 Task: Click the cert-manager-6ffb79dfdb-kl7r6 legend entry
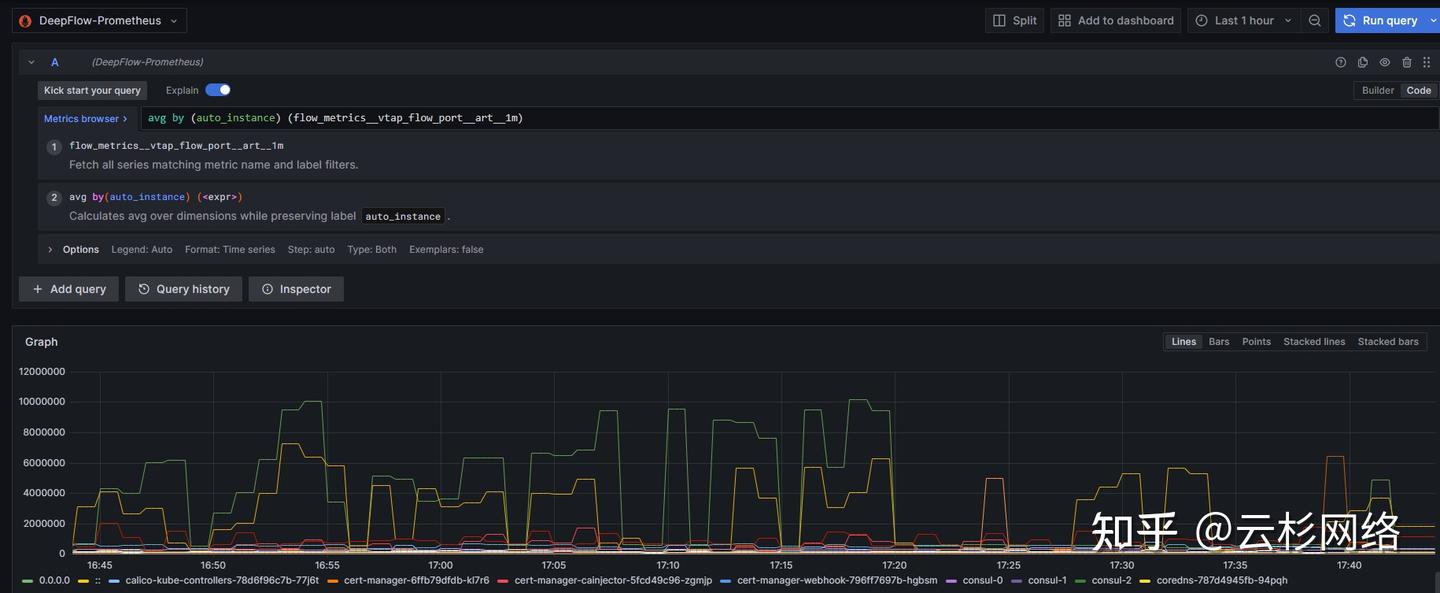[x=417, y=580]
